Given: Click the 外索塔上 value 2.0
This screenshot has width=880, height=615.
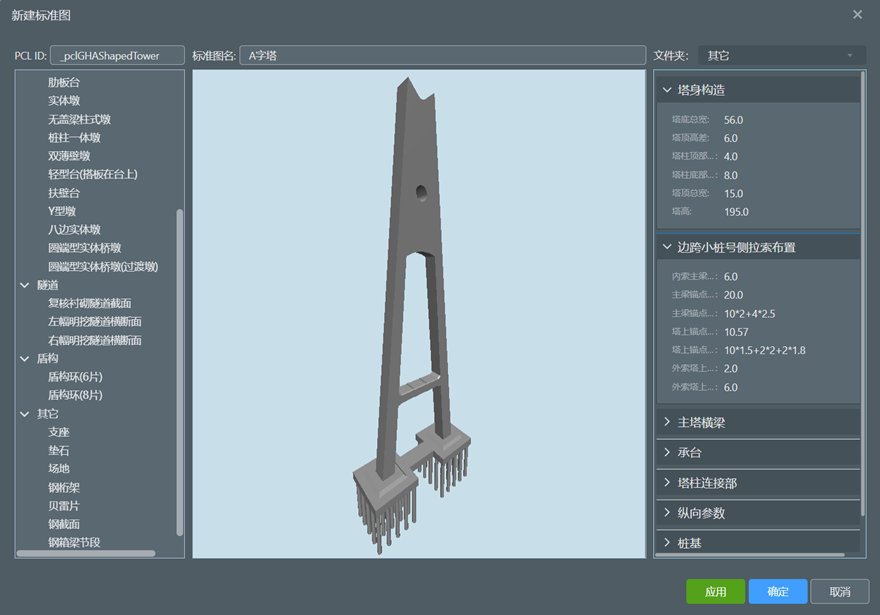Looking at the screenshot, I should [x=731, y=369].
